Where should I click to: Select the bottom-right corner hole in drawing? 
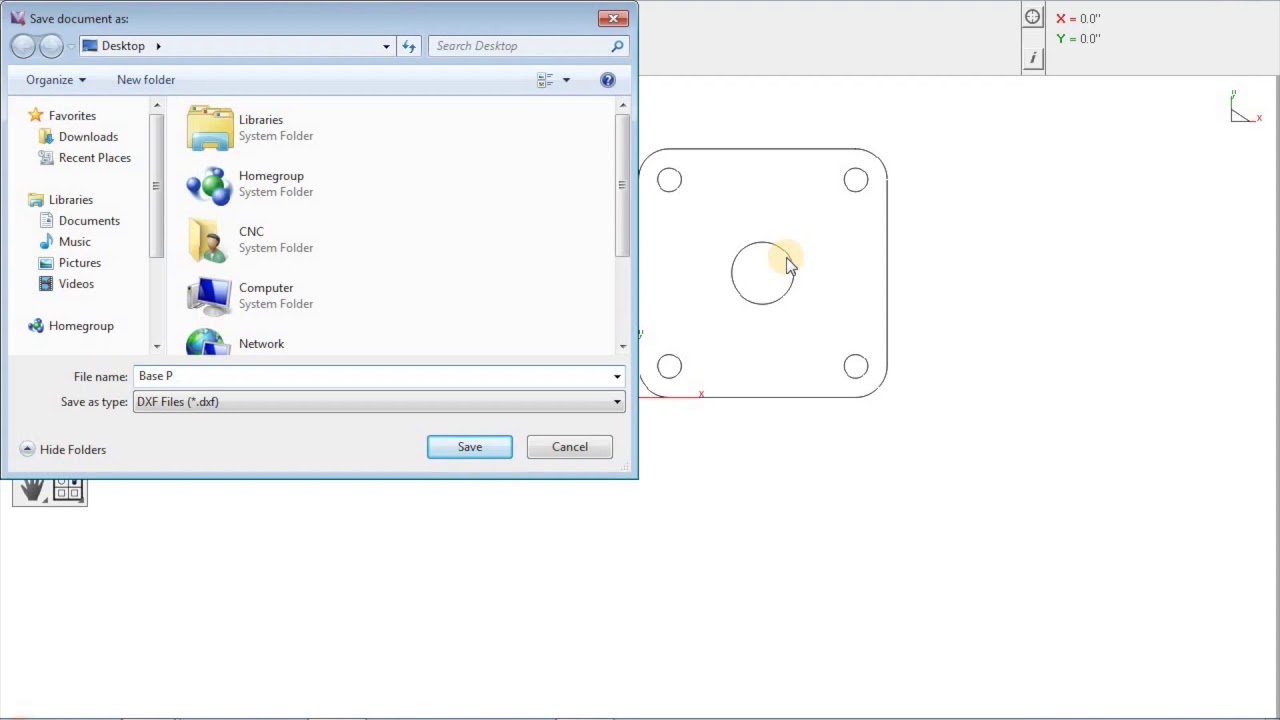tap(855, 366)
